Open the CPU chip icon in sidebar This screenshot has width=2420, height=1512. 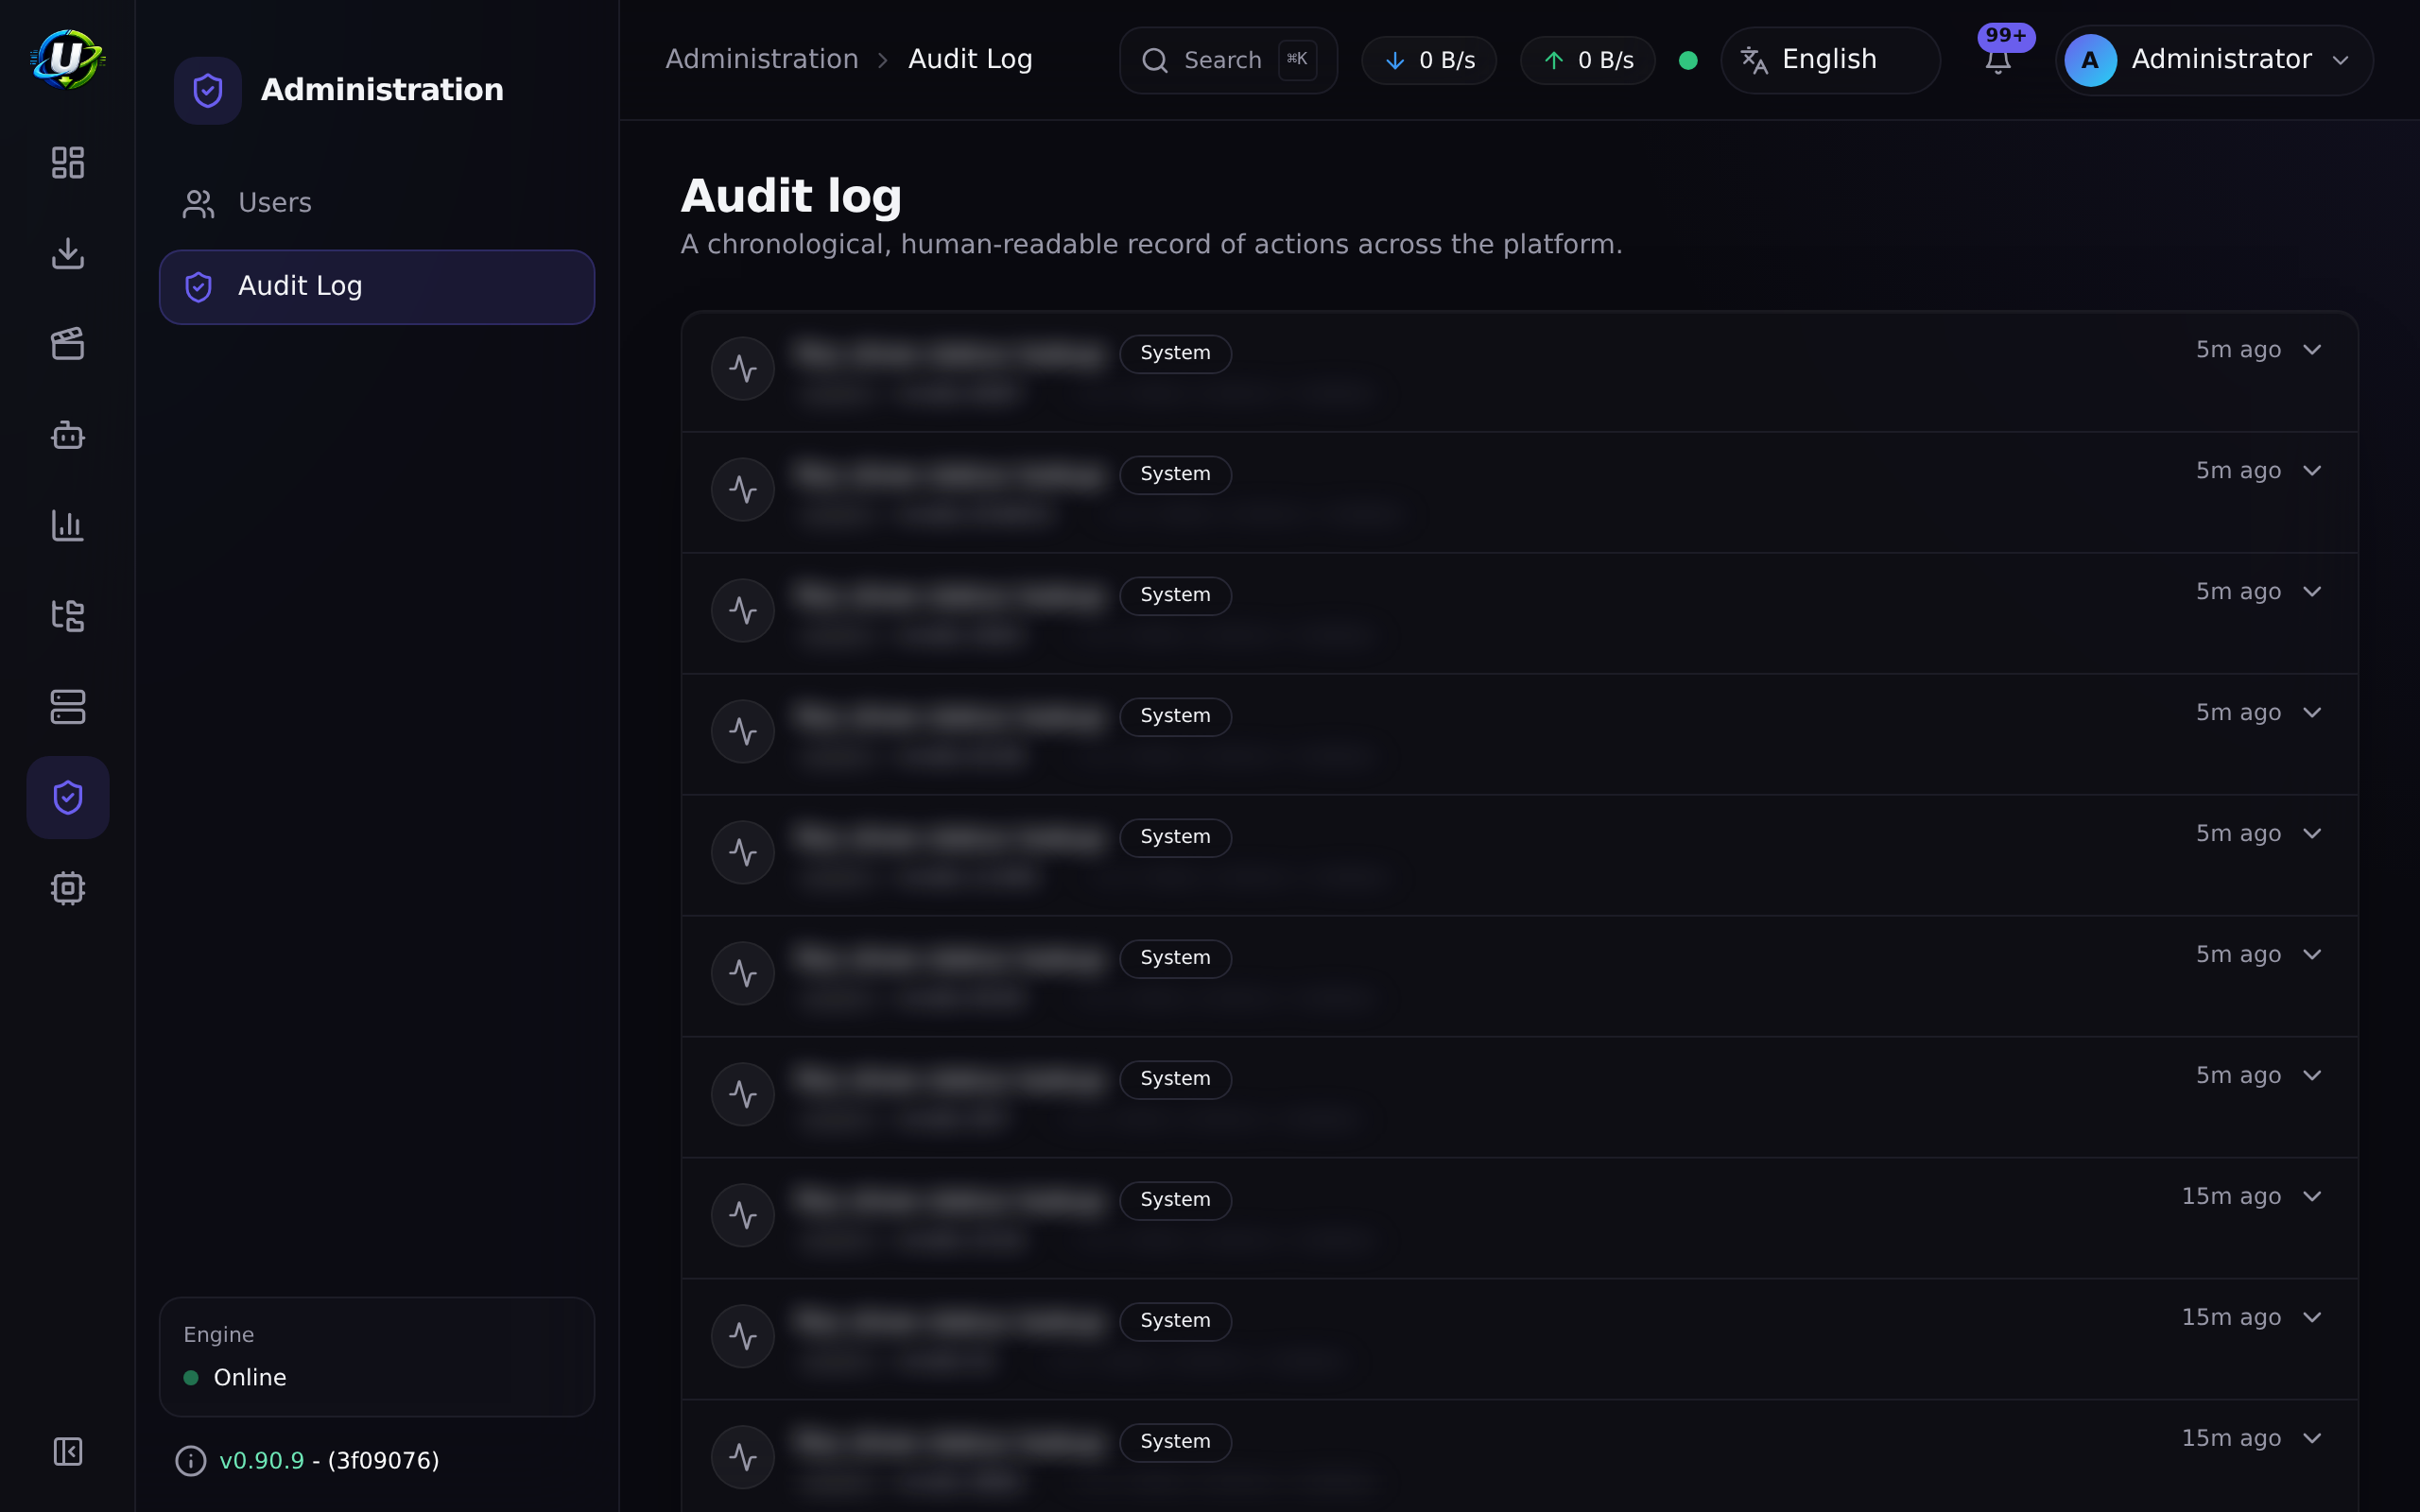click(x=67, y=888)
